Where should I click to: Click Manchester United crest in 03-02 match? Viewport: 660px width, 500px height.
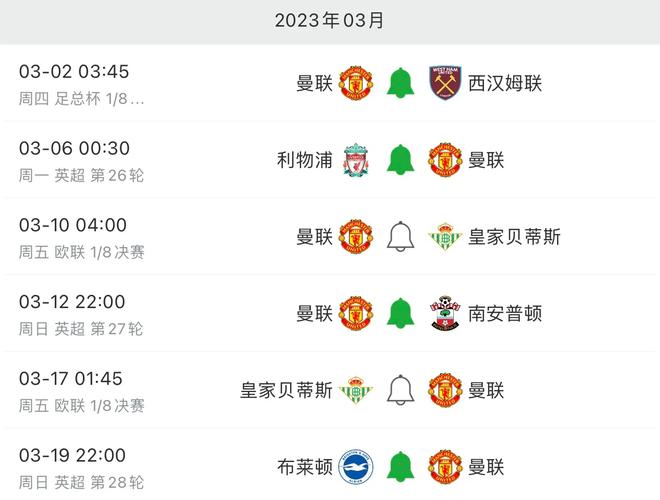356,82
